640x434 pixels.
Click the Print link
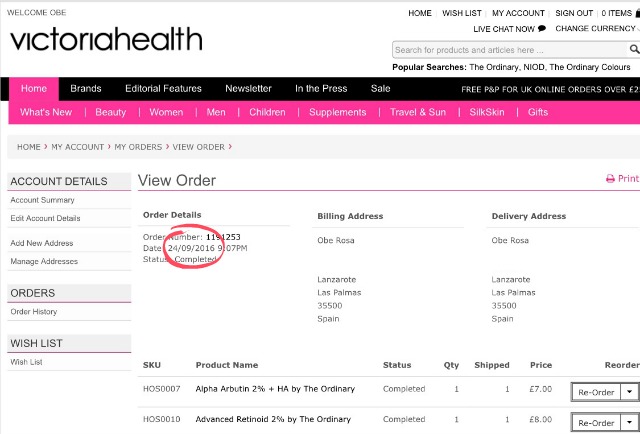pos(628,178)
